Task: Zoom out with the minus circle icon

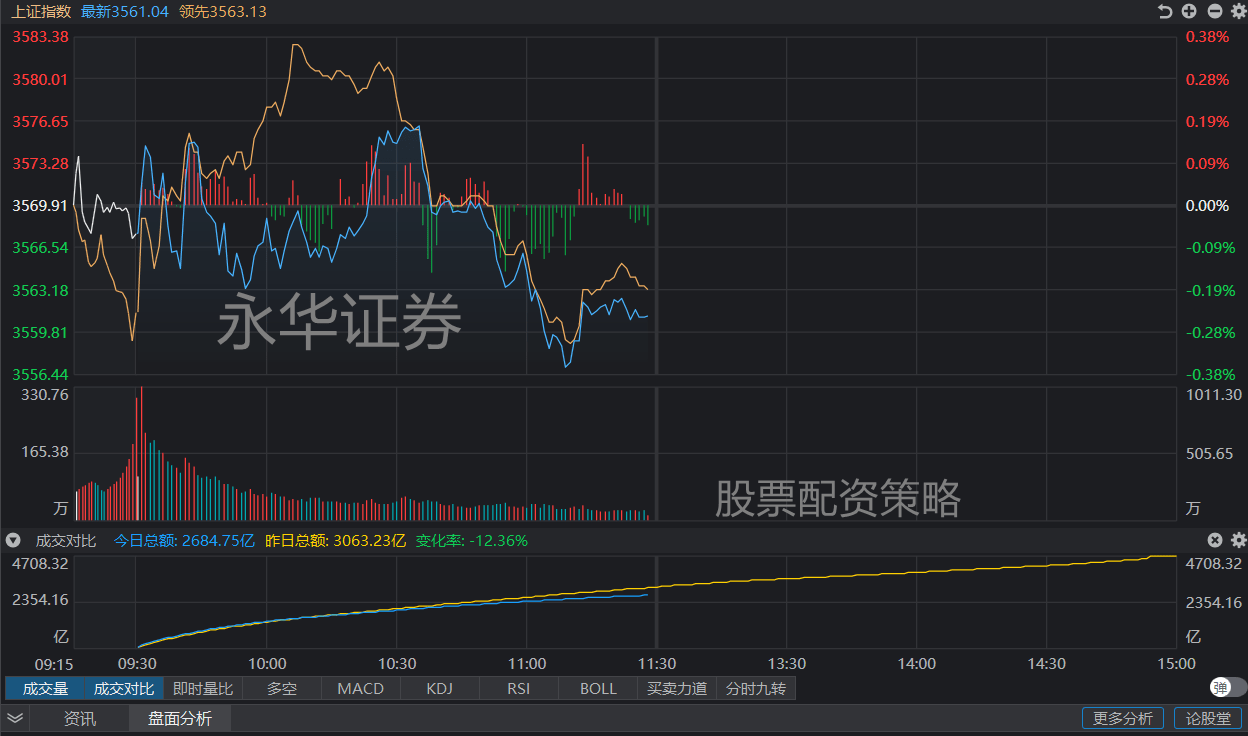Action: pos(1215,12)
